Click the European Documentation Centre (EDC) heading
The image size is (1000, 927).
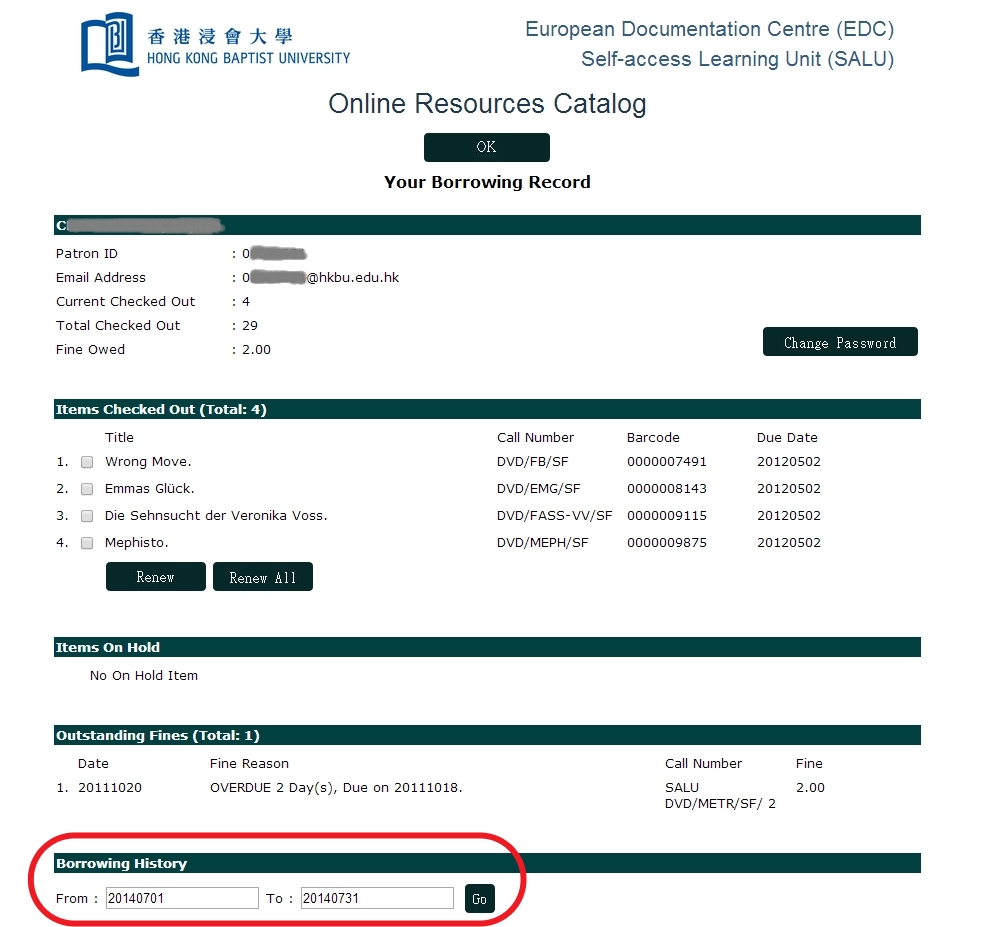pyautogui.click(x=709, y=29)
